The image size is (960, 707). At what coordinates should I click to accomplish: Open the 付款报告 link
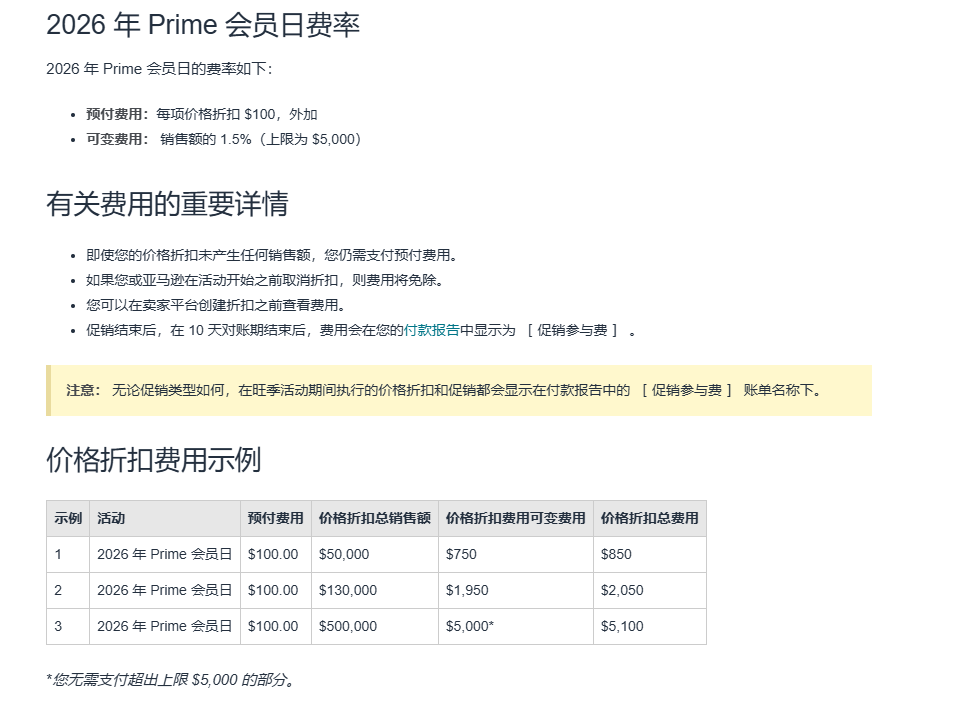point(431,330)
